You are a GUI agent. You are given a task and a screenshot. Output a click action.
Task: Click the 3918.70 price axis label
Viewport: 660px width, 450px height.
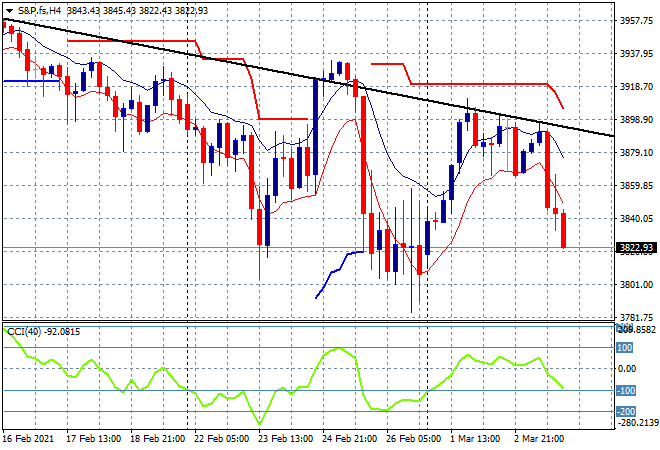(636, 87)
